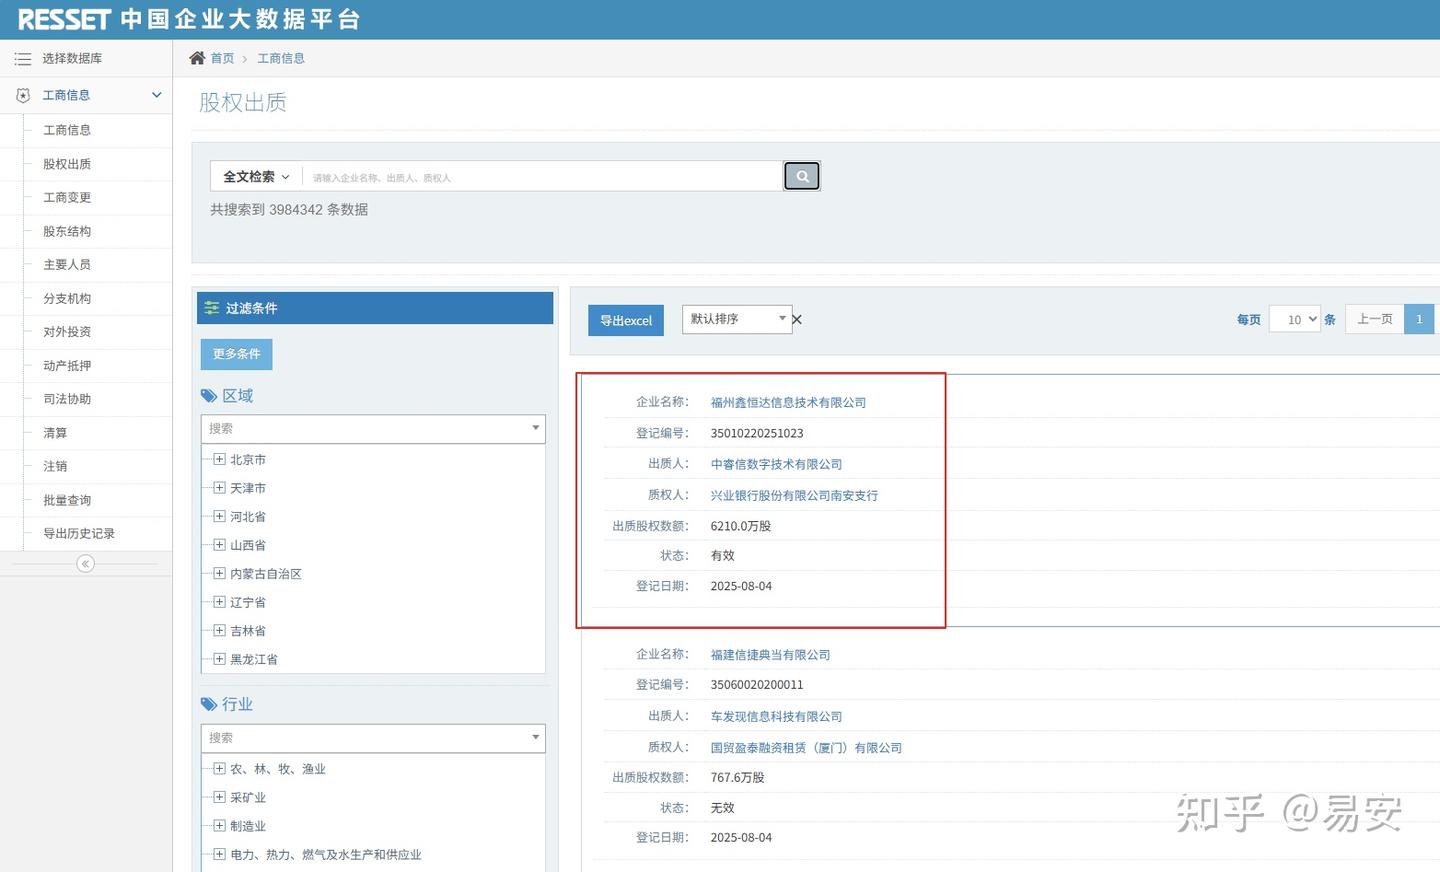This screenshot has height=872, width=1440.
Task: Click the list icon beside 选择数据库
Action: click(22, 58)
